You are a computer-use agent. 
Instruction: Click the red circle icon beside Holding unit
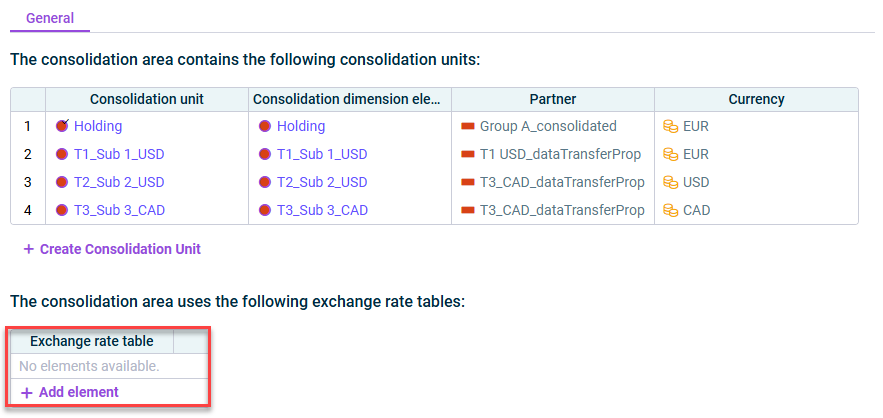click(x=62, y=126)
